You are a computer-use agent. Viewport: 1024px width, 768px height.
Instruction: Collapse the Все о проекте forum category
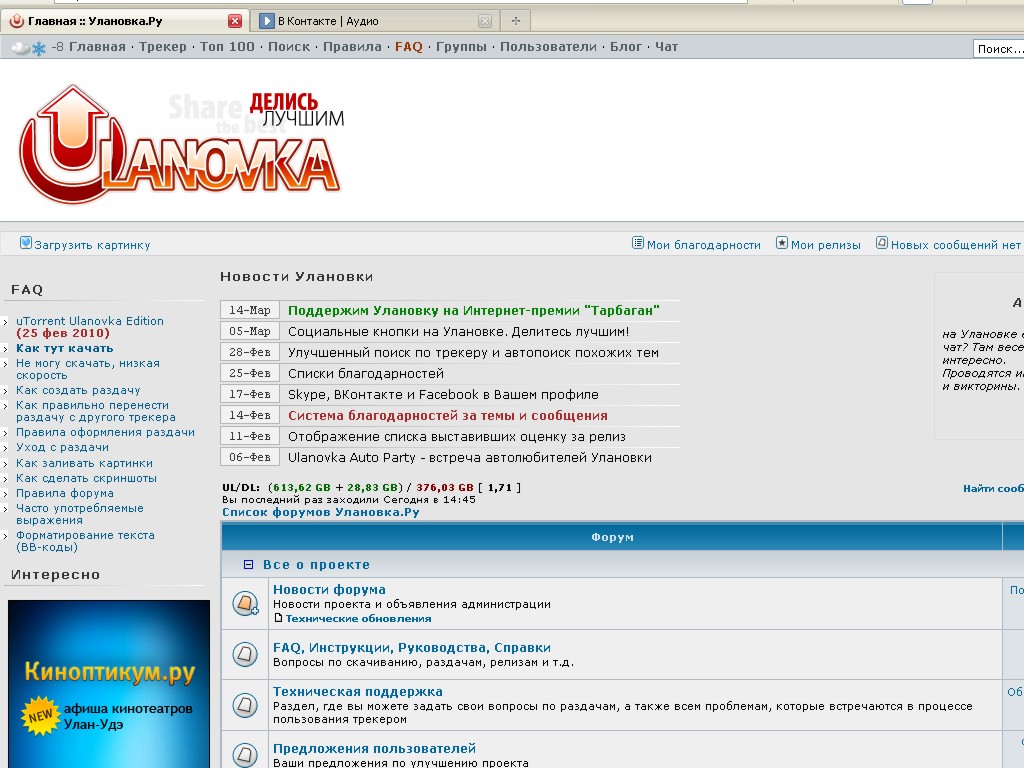point(249,565)
